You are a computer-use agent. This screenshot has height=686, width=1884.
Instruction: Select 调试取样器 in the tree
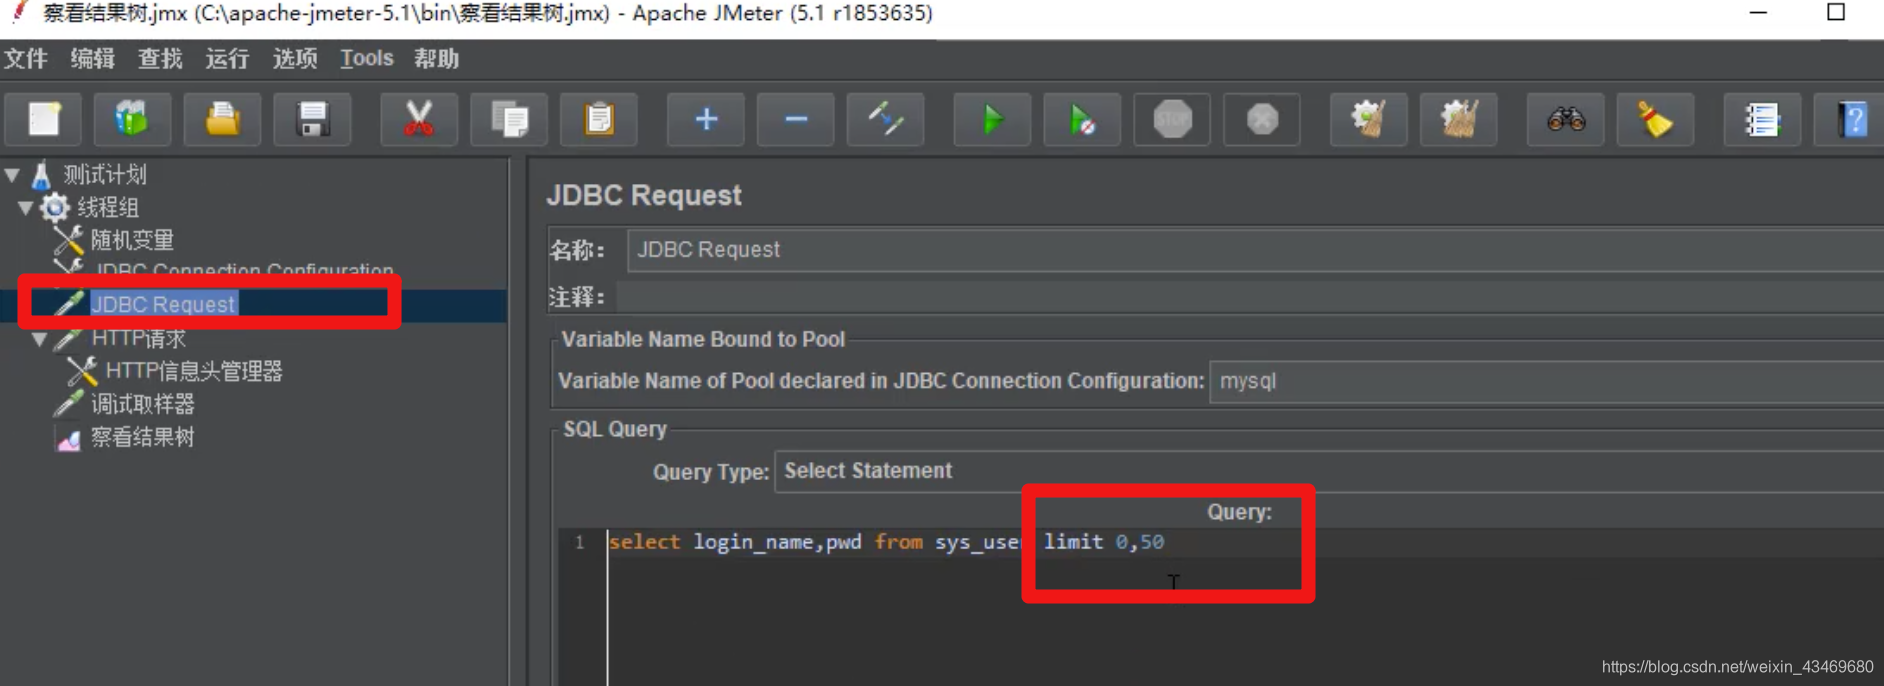click(x=143, y=404)
